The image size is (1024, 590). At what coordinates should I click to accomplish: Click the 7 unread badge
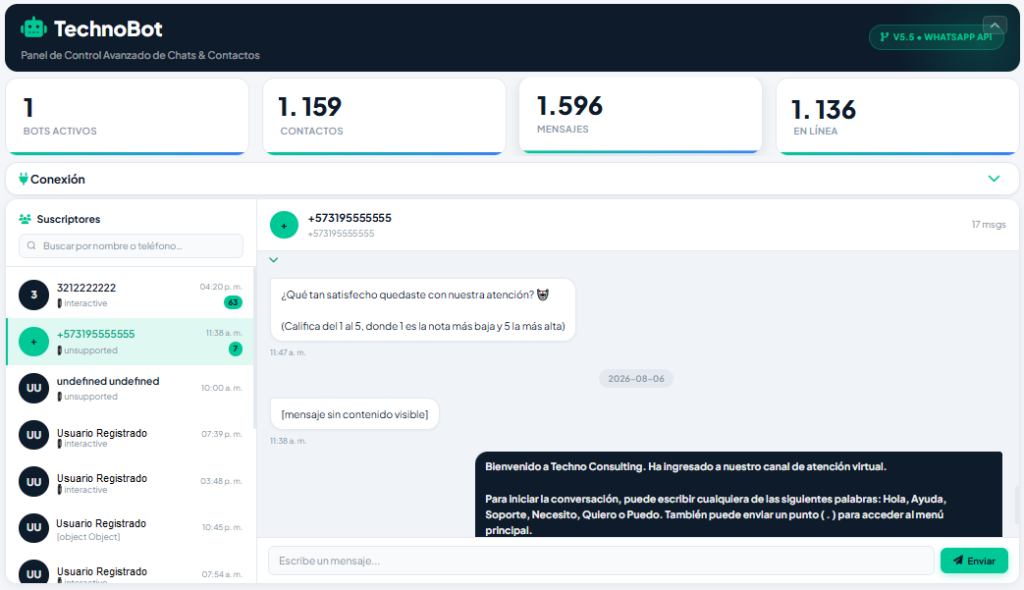(x=235, y=349)
